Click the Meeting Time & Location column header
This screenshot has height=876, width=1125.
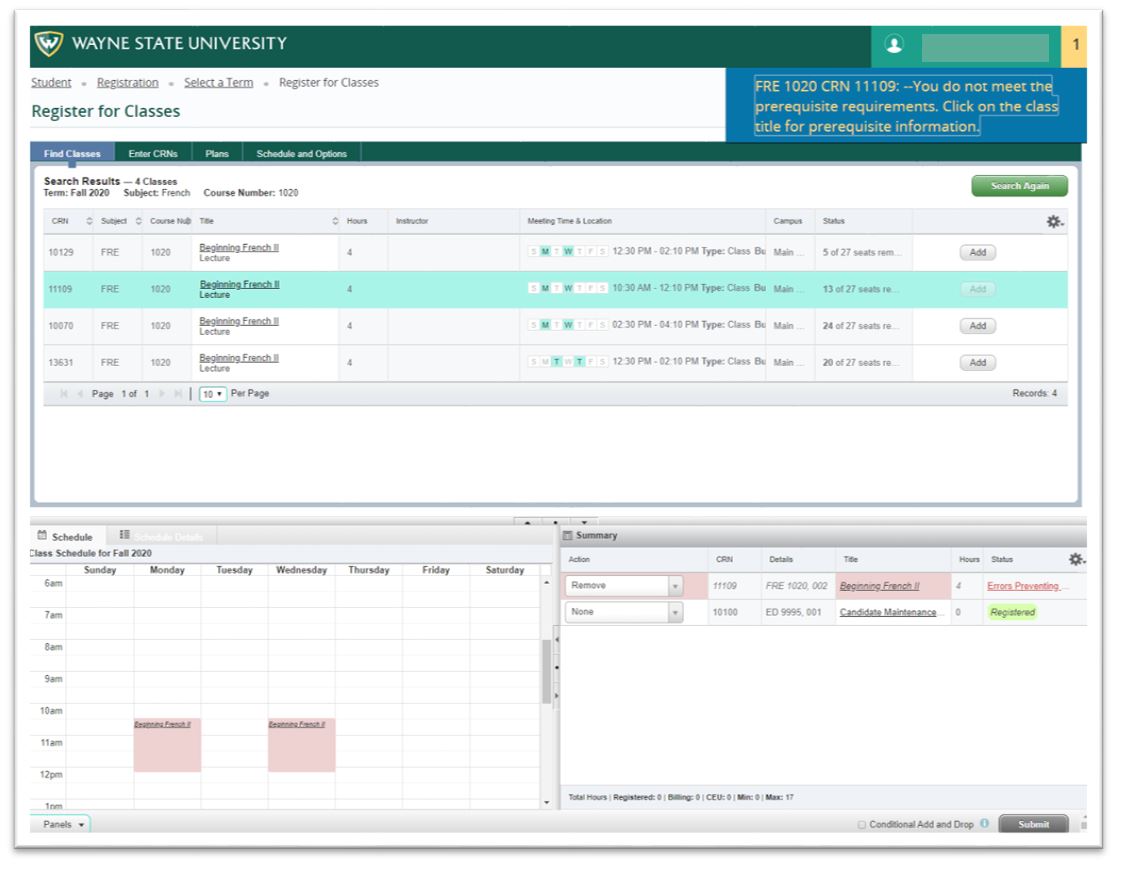[x=570, y=221]
